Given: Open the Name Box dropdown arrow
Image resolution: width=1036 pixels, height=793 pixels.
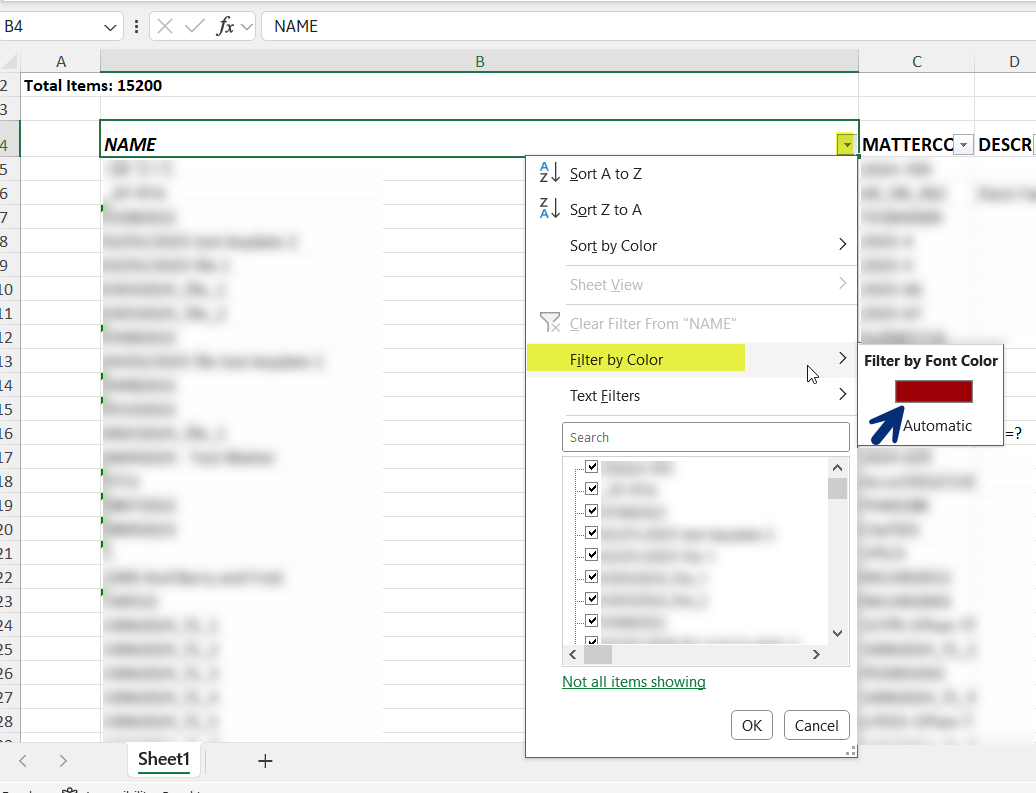Looking at the screenshot, I should pos(110,27).
